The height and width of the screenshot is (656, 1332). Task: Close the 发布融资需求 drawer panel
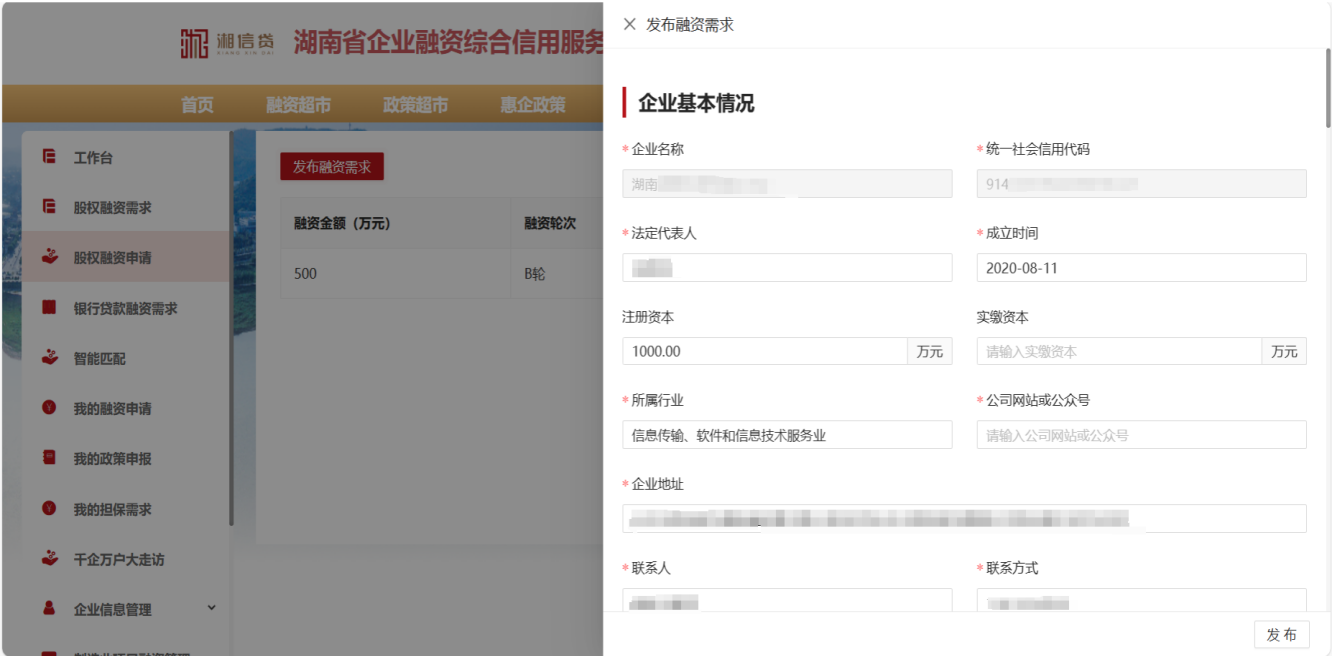pyautogui.click(x=629, y=24)
